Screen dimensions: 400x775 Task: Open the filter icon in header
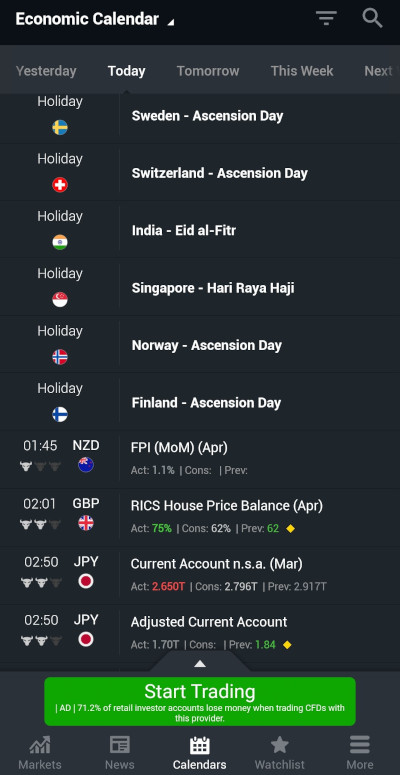pos(326,18)
